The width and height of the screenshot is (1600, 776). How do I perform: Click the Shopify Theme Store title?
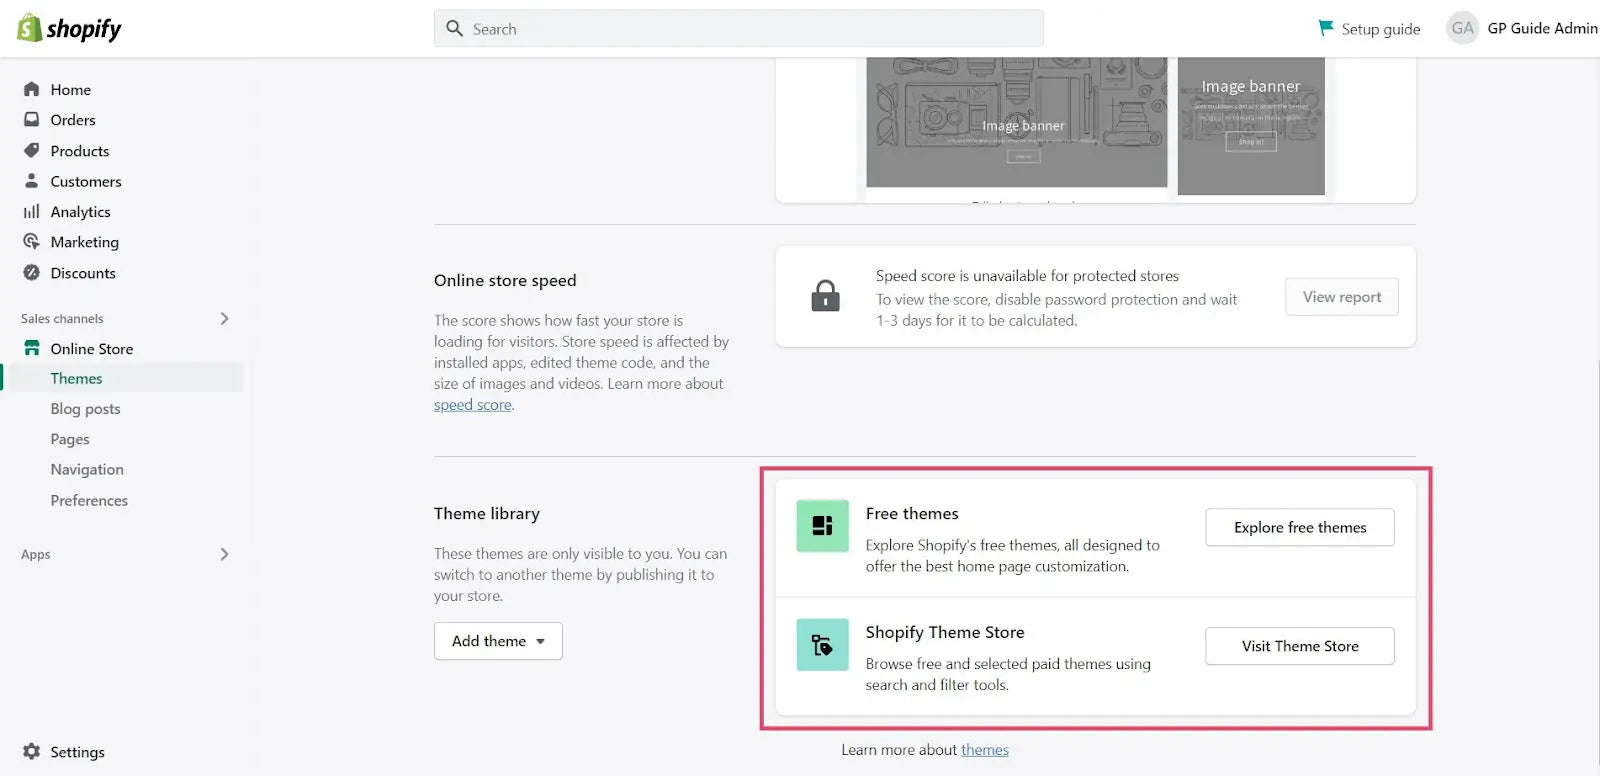[x=945, y=633]
